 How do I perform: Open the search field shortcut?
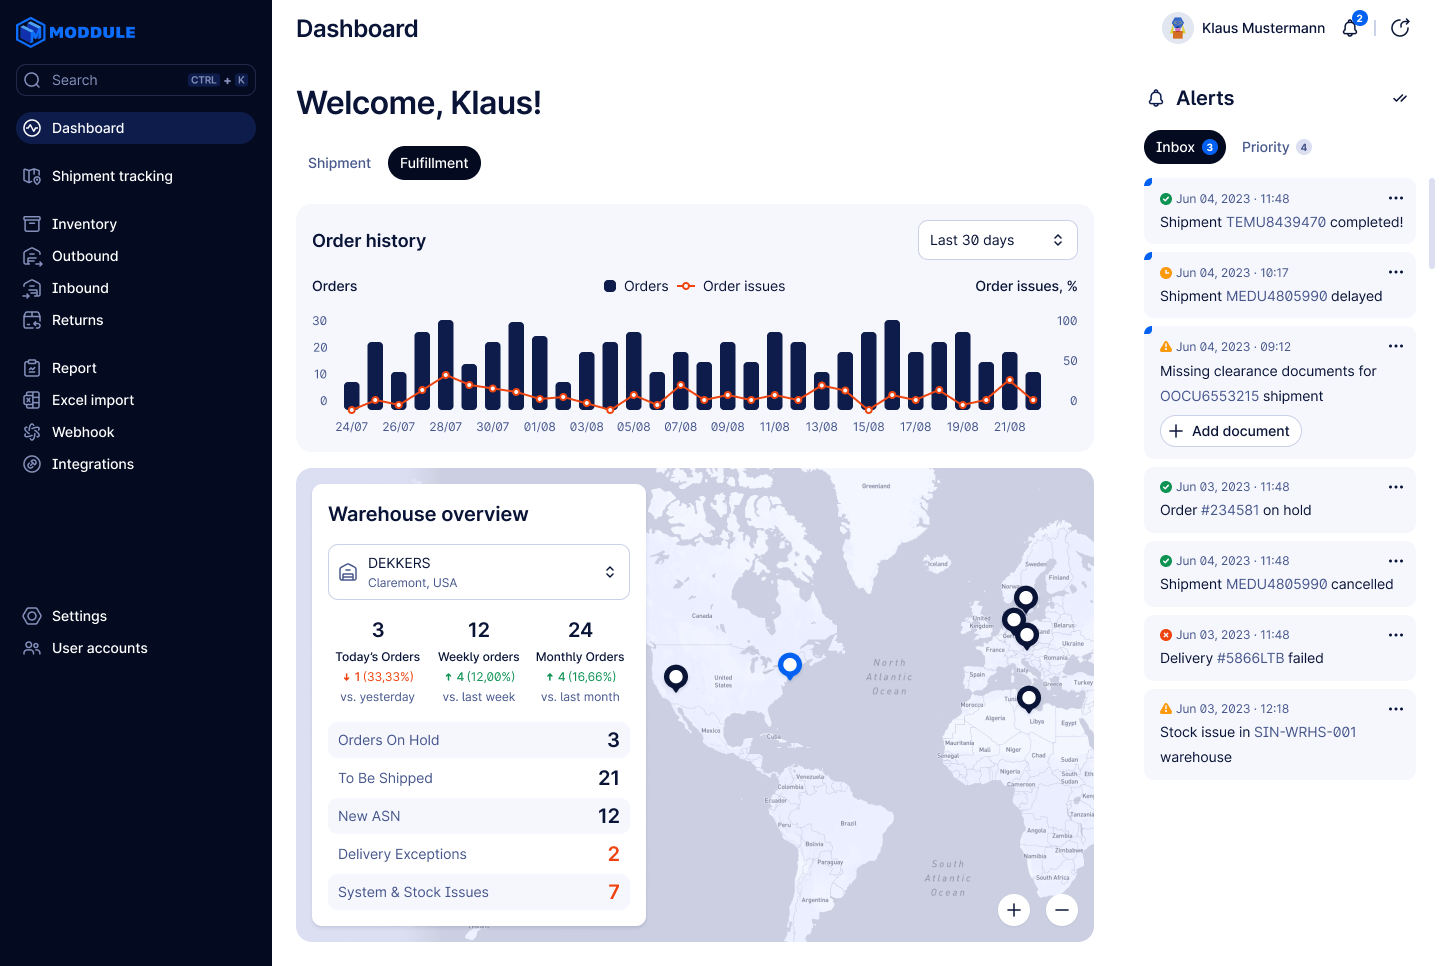coord(135,80)
